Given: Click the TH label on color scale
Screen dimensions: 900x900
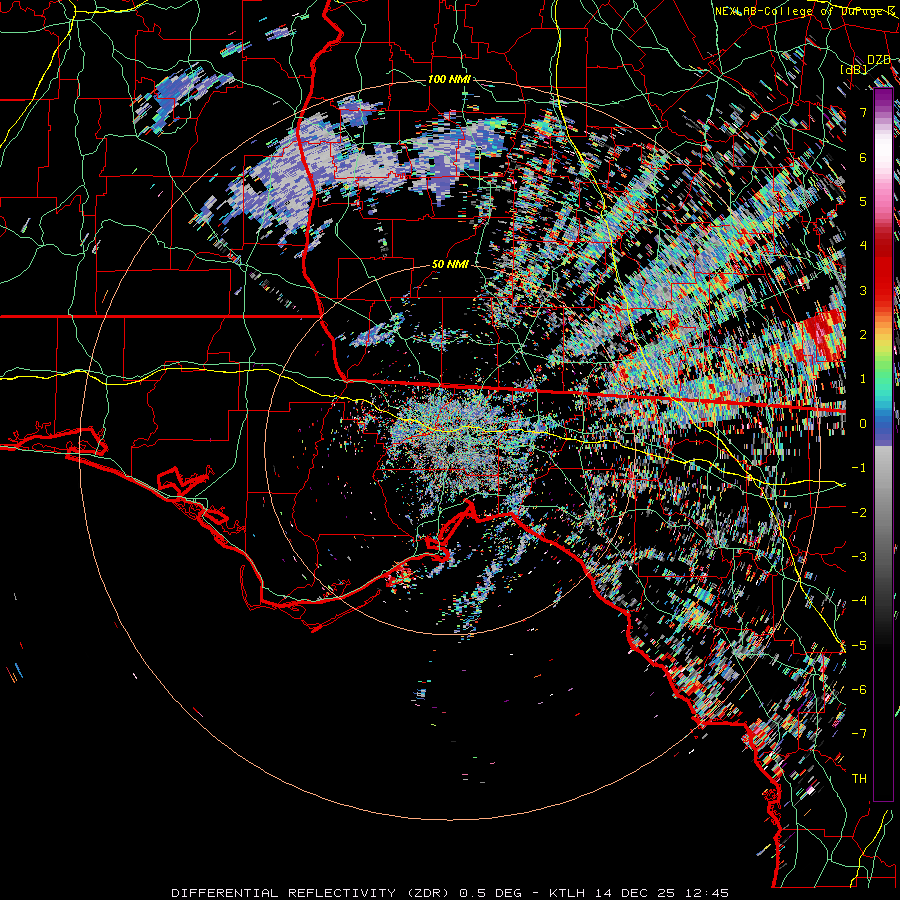Looking at the screenshot, I should point(859,778).
